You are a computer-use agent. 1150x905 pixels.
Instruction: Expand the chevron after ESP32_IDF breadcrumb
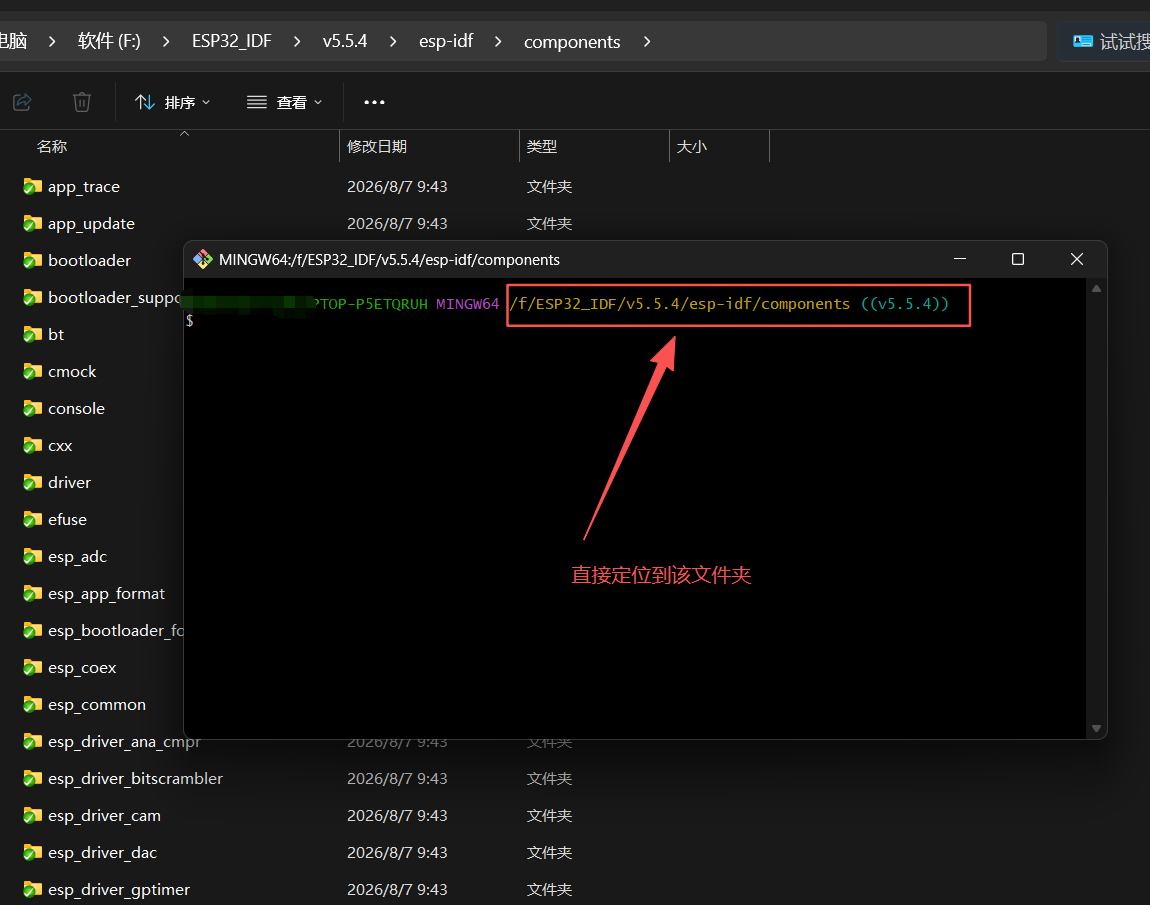point(297,42)
